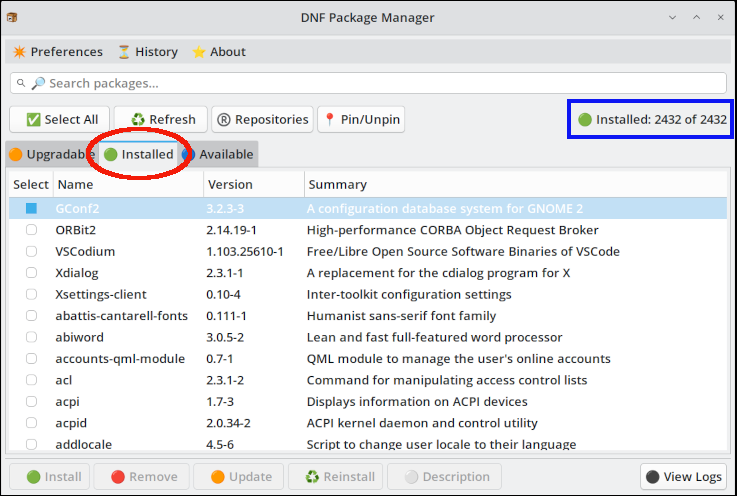Open the Preferences menu
Viewport: 737px width, 496px height.
[x=57, y=52]
